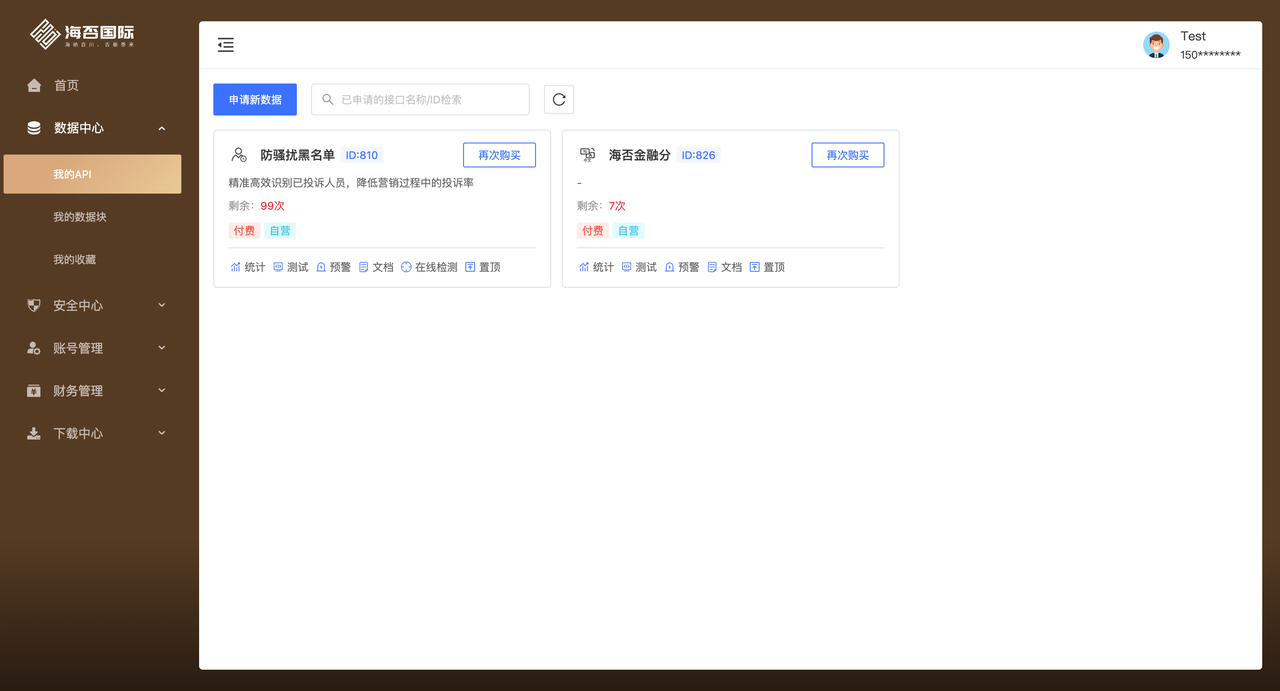This screenshot has width=1280, height=691.
Task: Open 在线检测 for 防骚扰黑名单
Action: click(x=429, y=267)
